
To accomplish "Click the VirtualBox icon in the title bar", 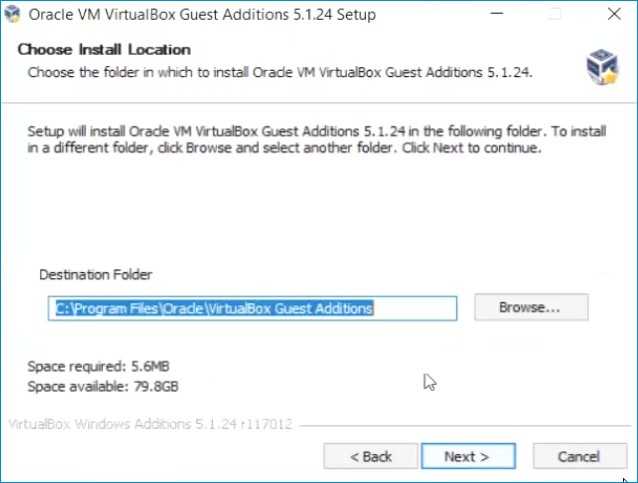I will (x=12, y=14).
